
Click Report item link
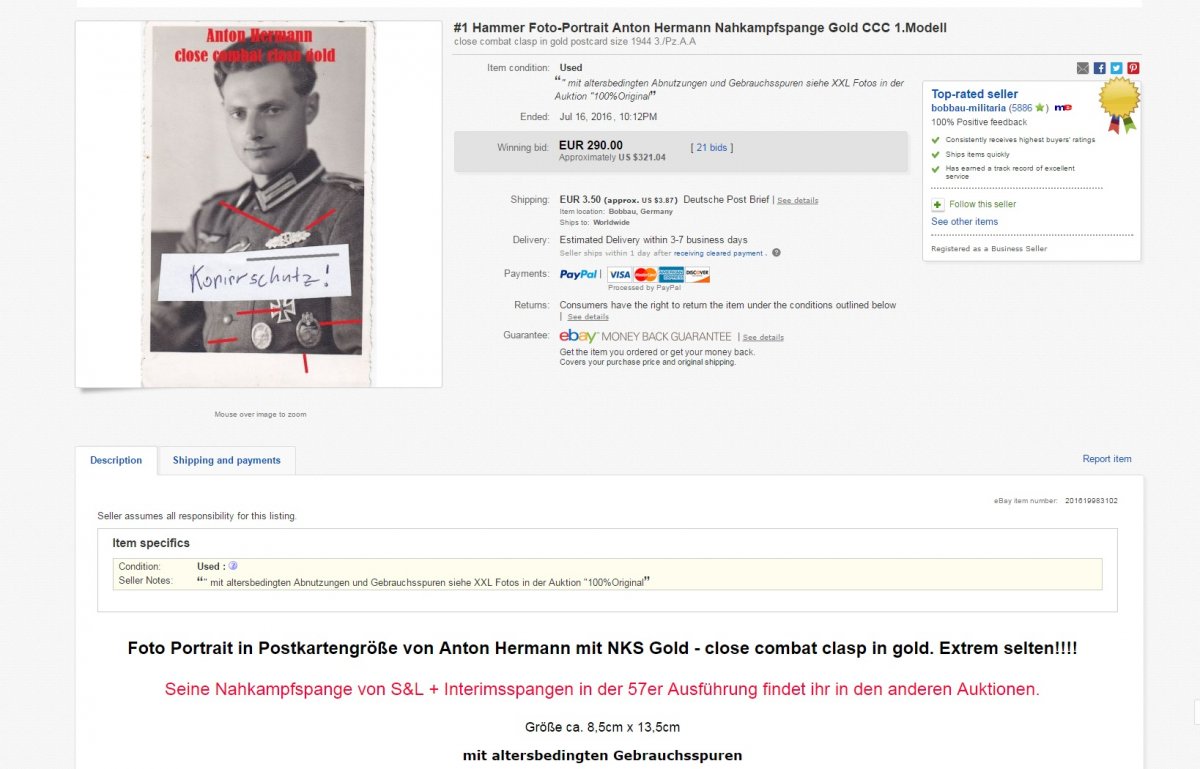coord(1107,459)
